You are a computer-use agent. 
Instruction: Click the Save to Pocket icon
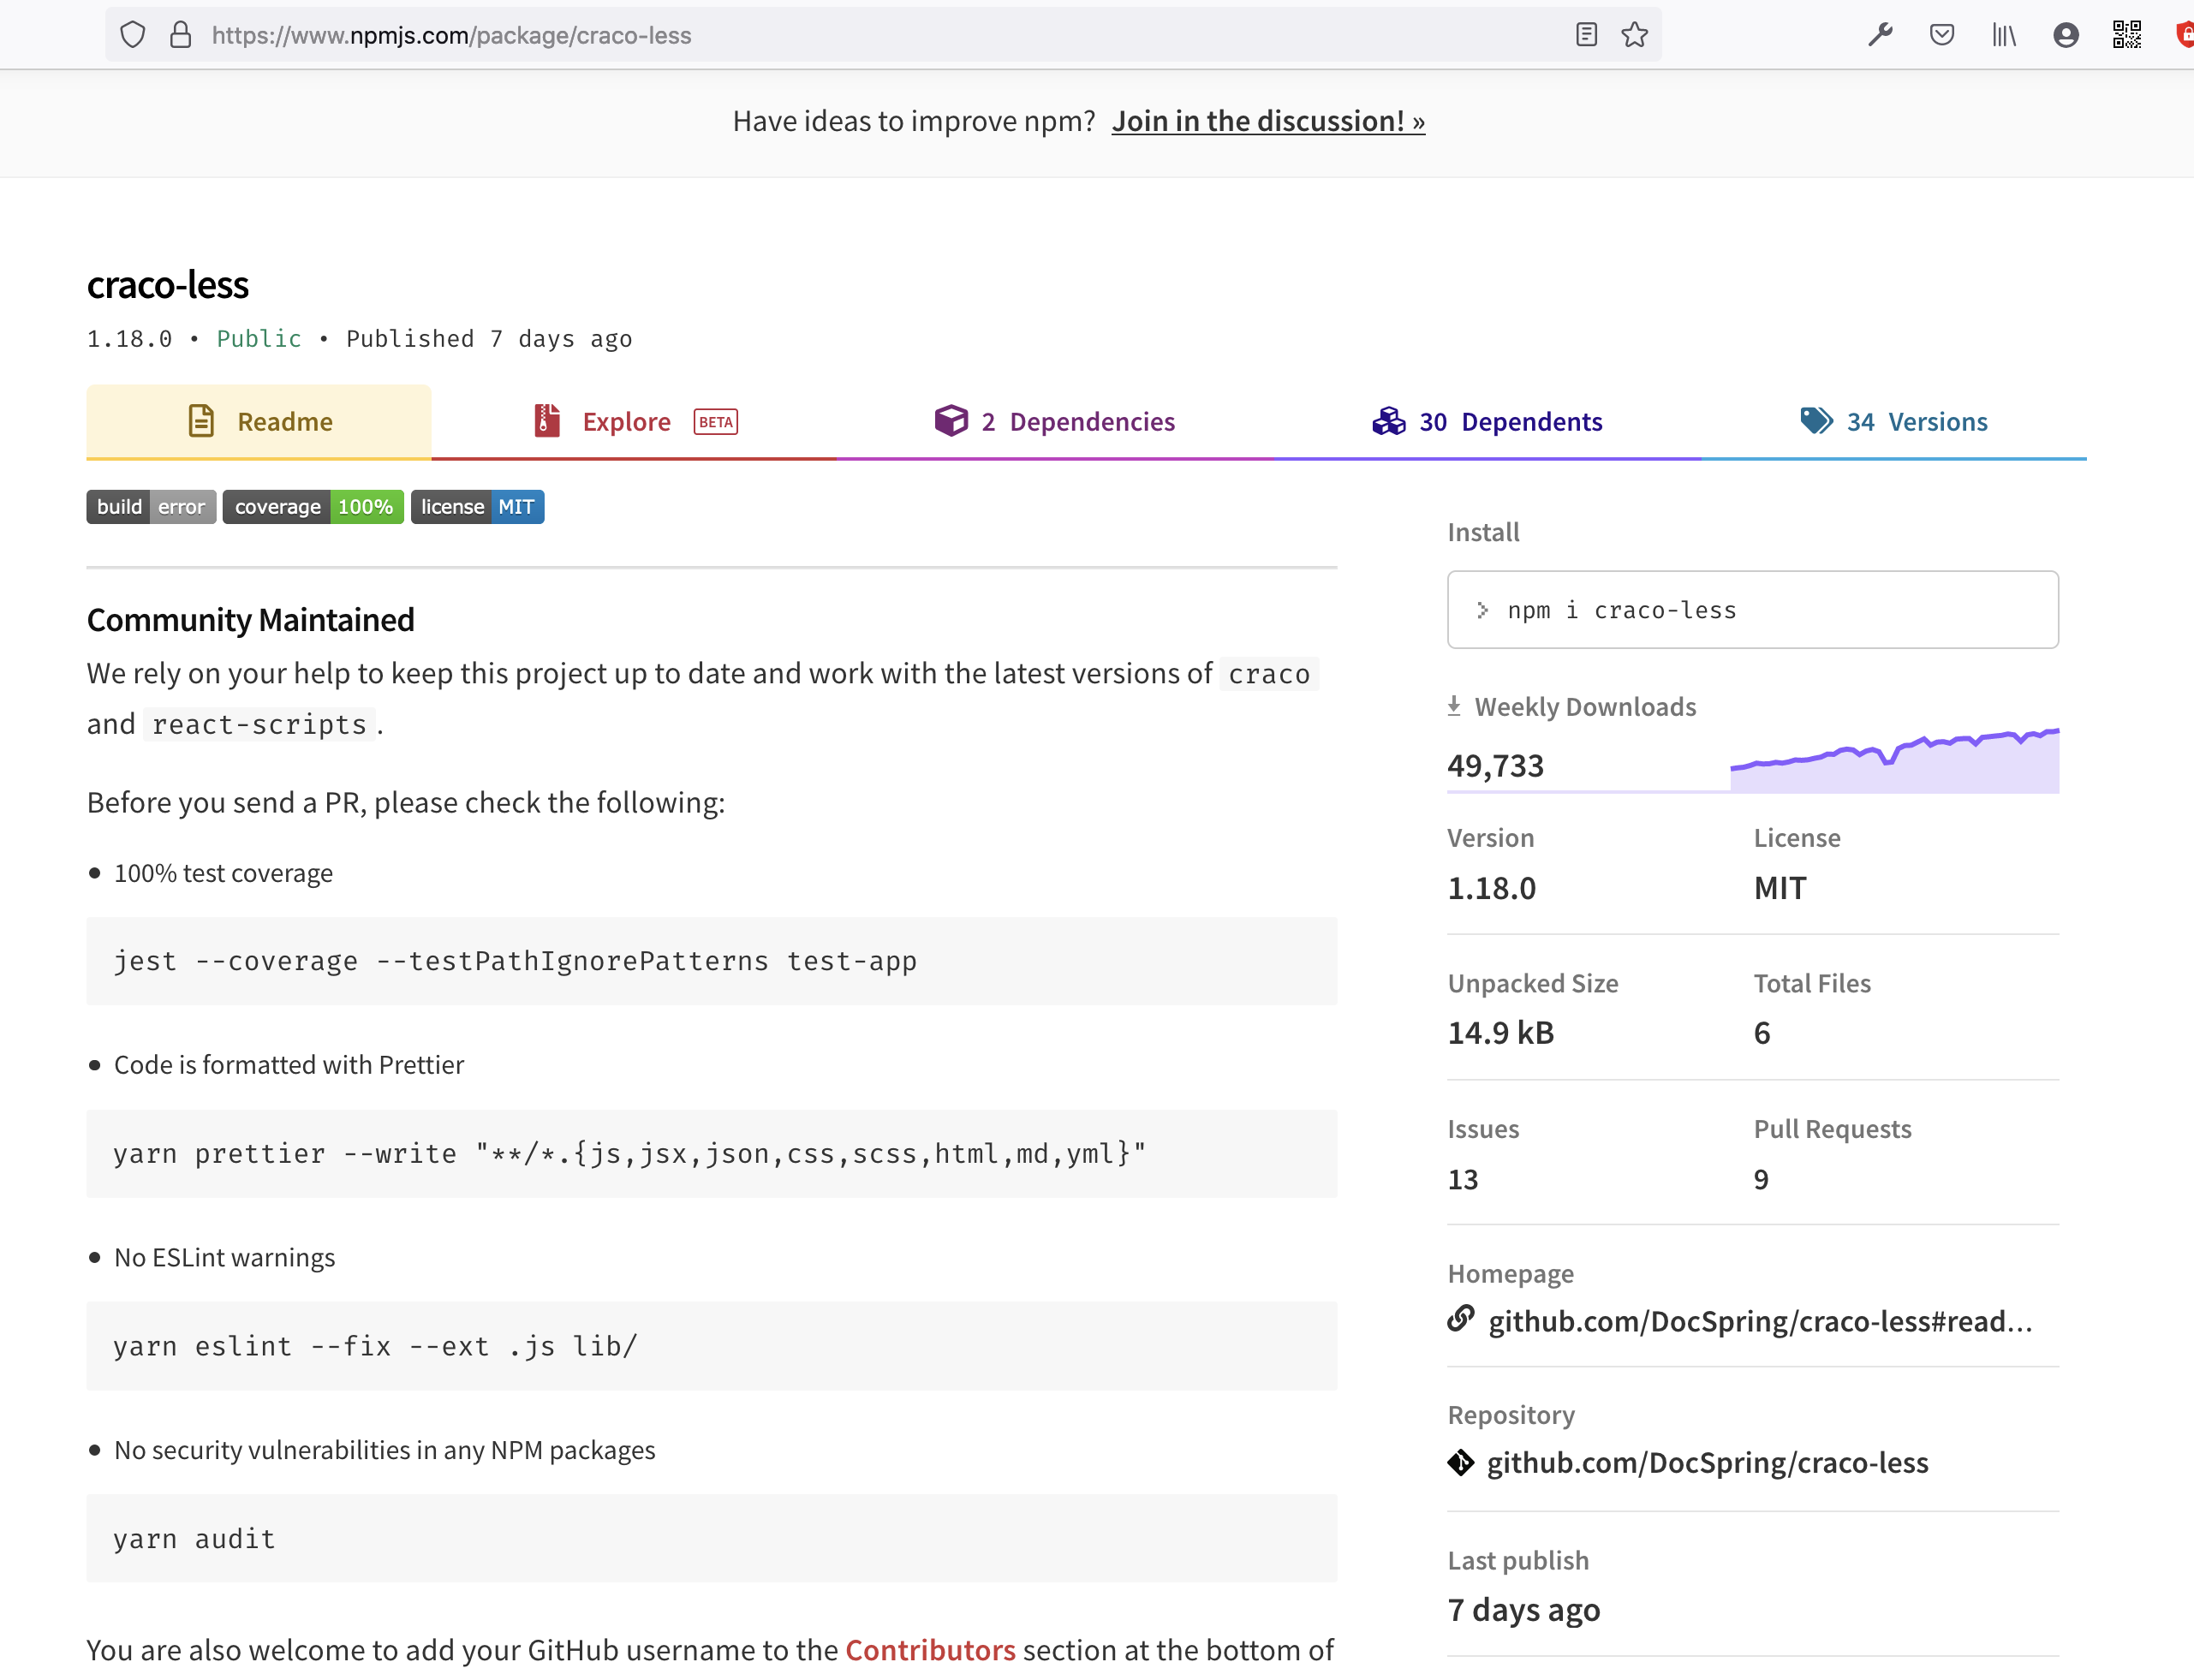coord(1942,35)
